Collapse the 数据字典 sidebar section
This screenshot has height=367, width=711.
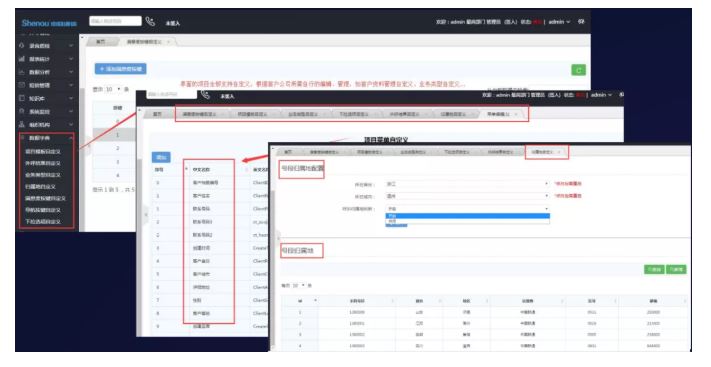(x=71, y=138)
